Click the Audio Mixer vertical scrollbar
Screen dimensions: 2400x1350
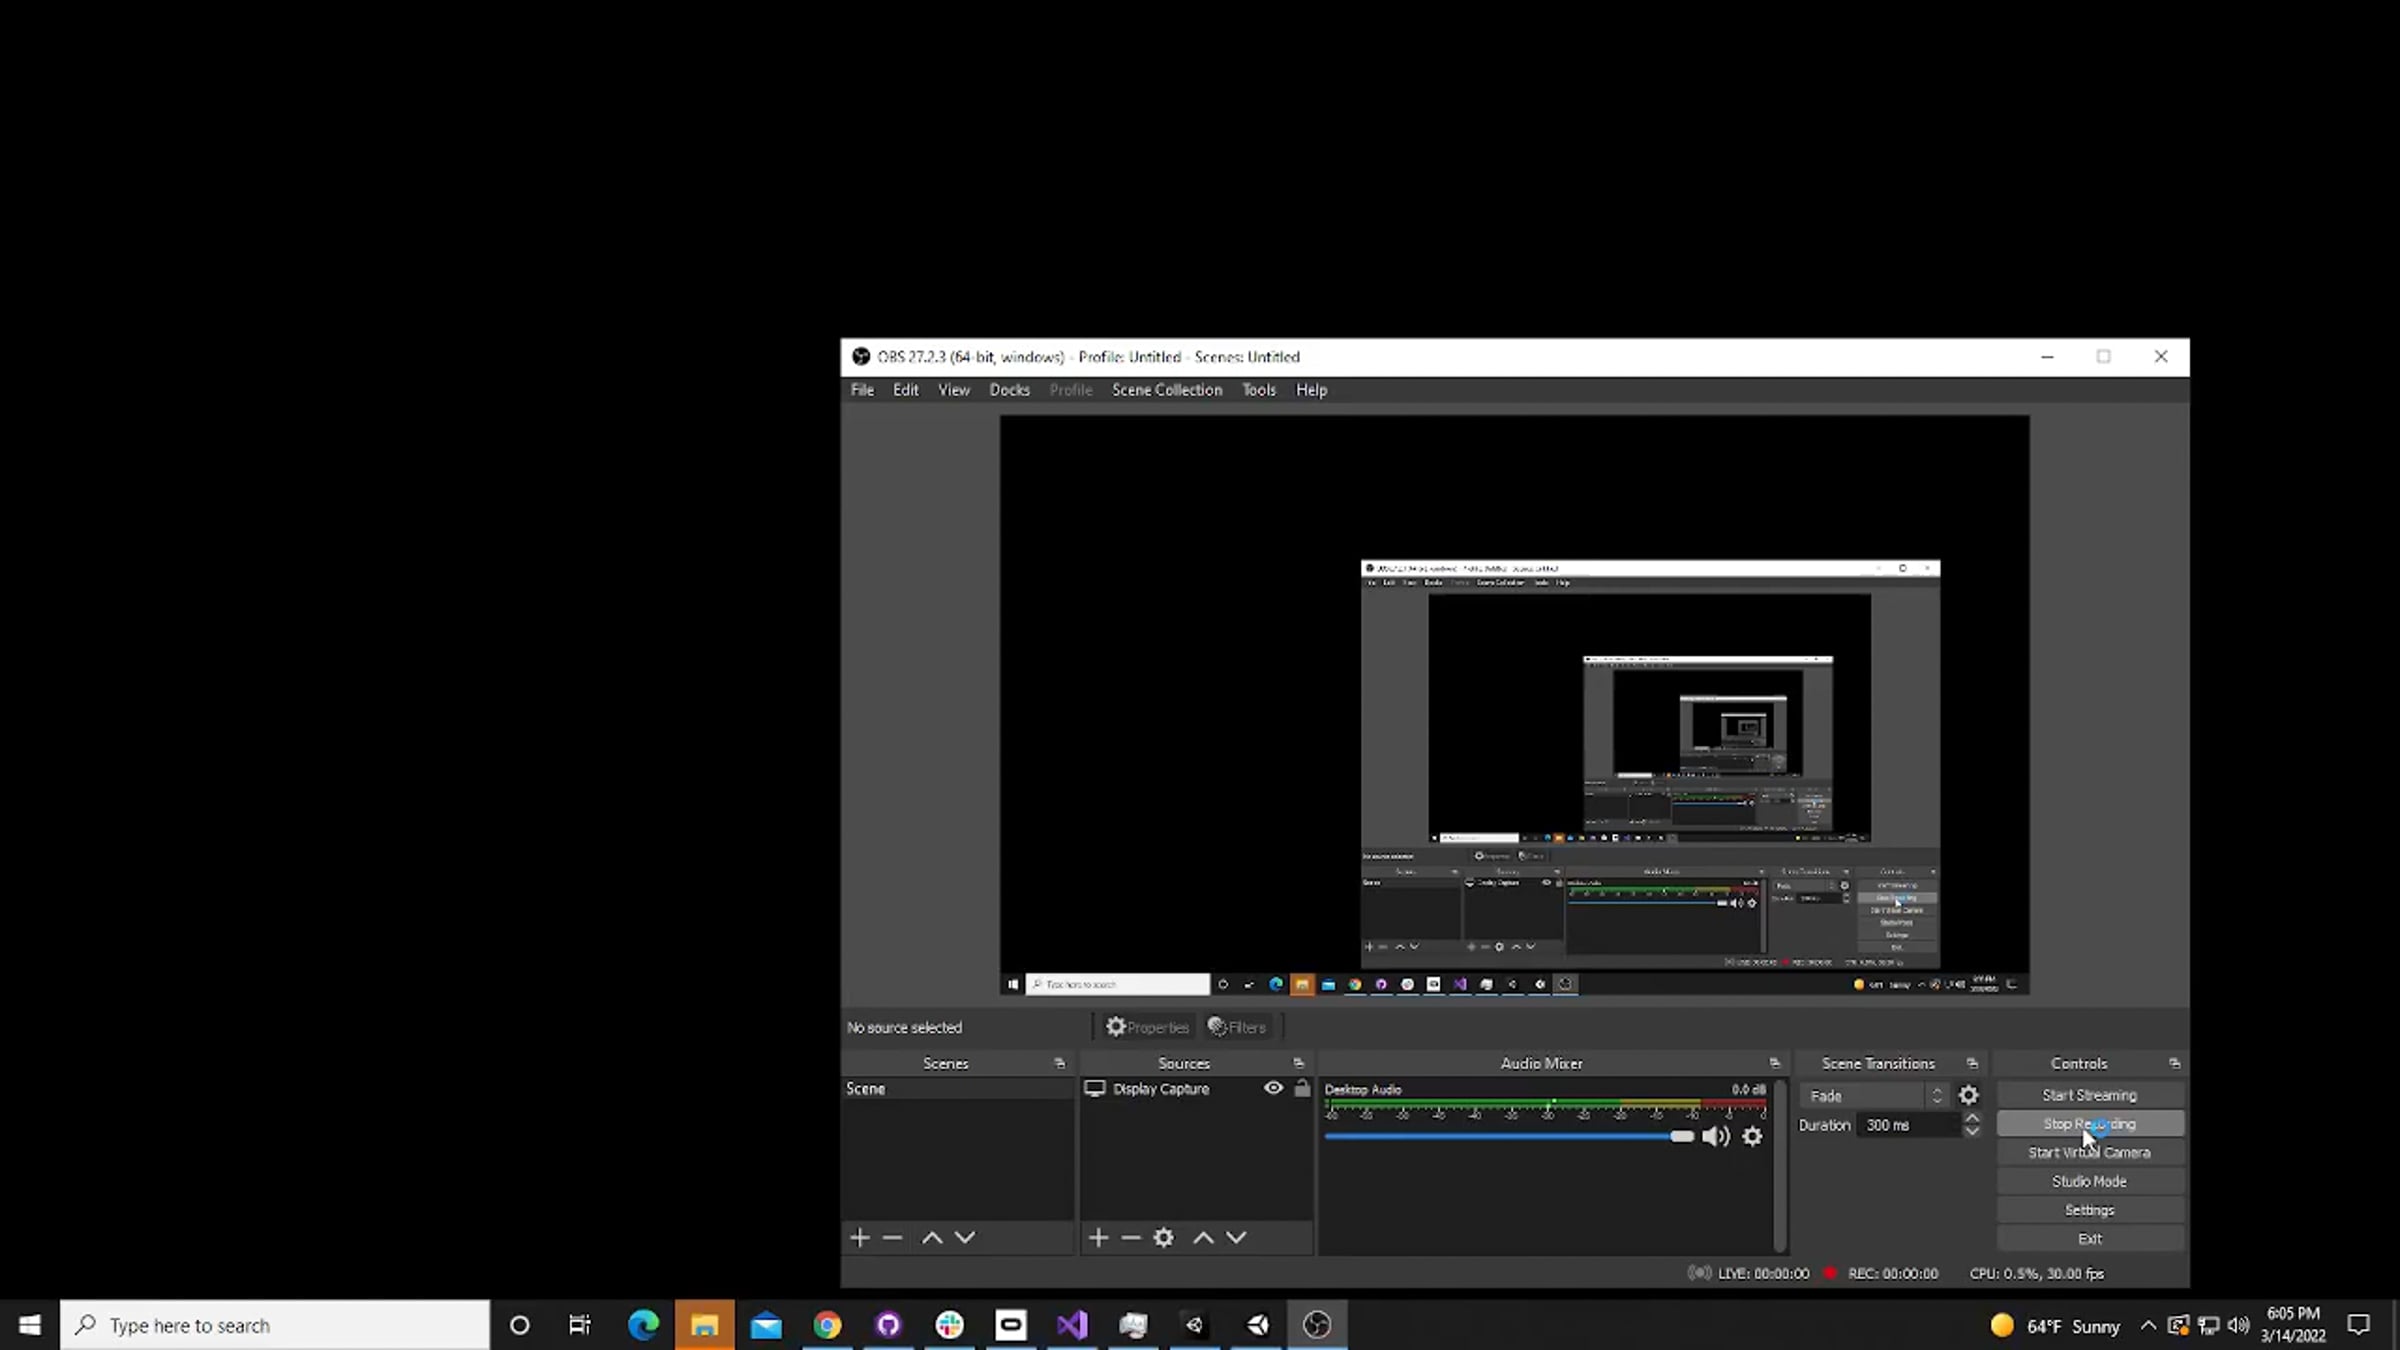1780,1165
